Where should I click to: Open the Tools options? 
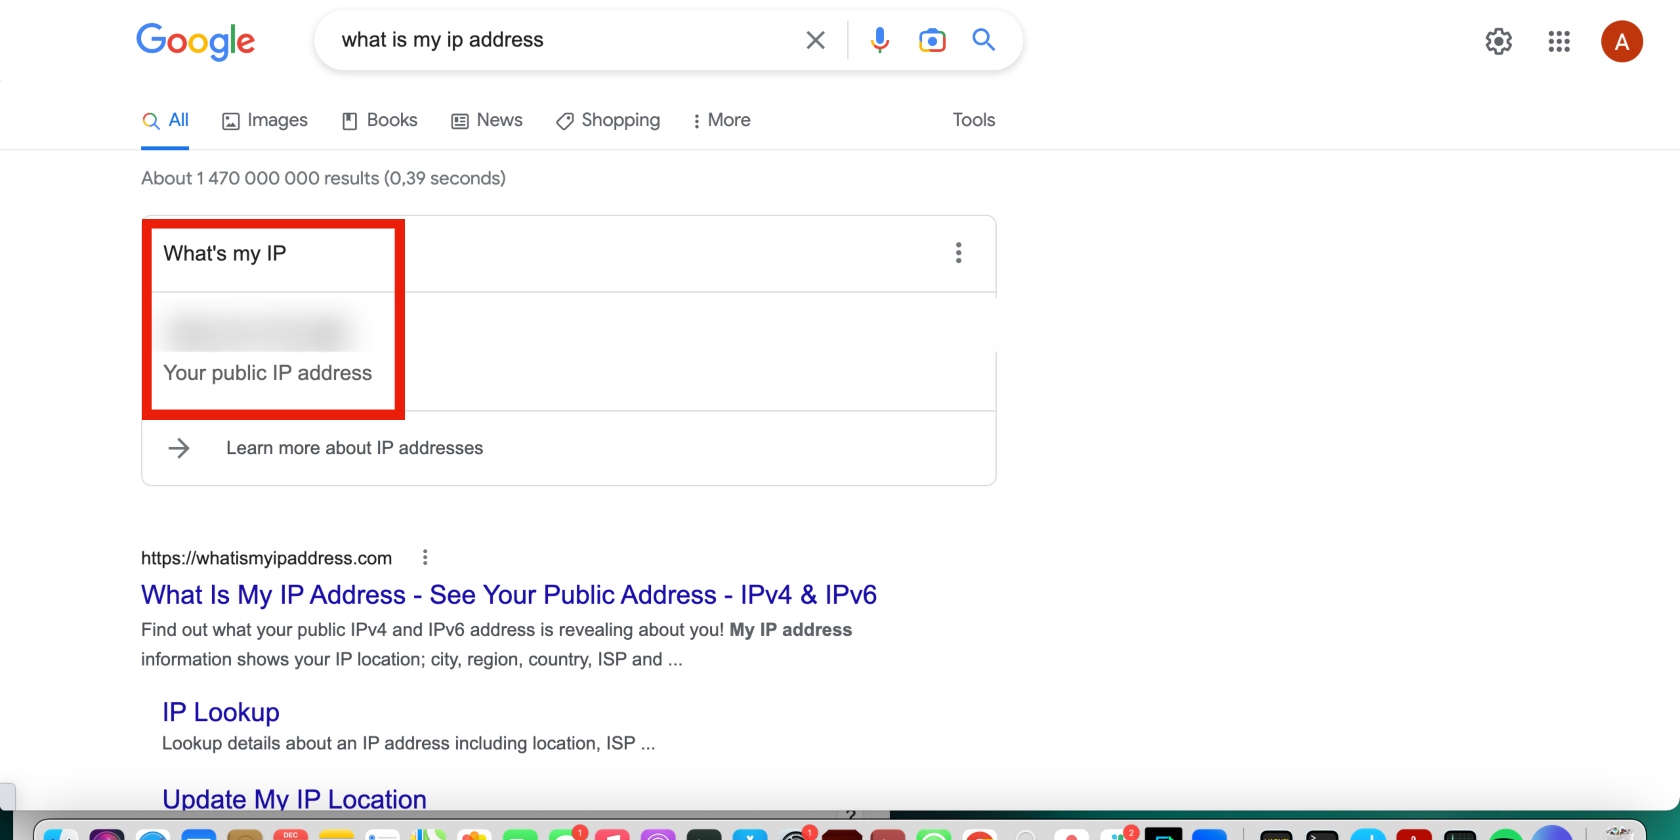[x=974, y=120]
